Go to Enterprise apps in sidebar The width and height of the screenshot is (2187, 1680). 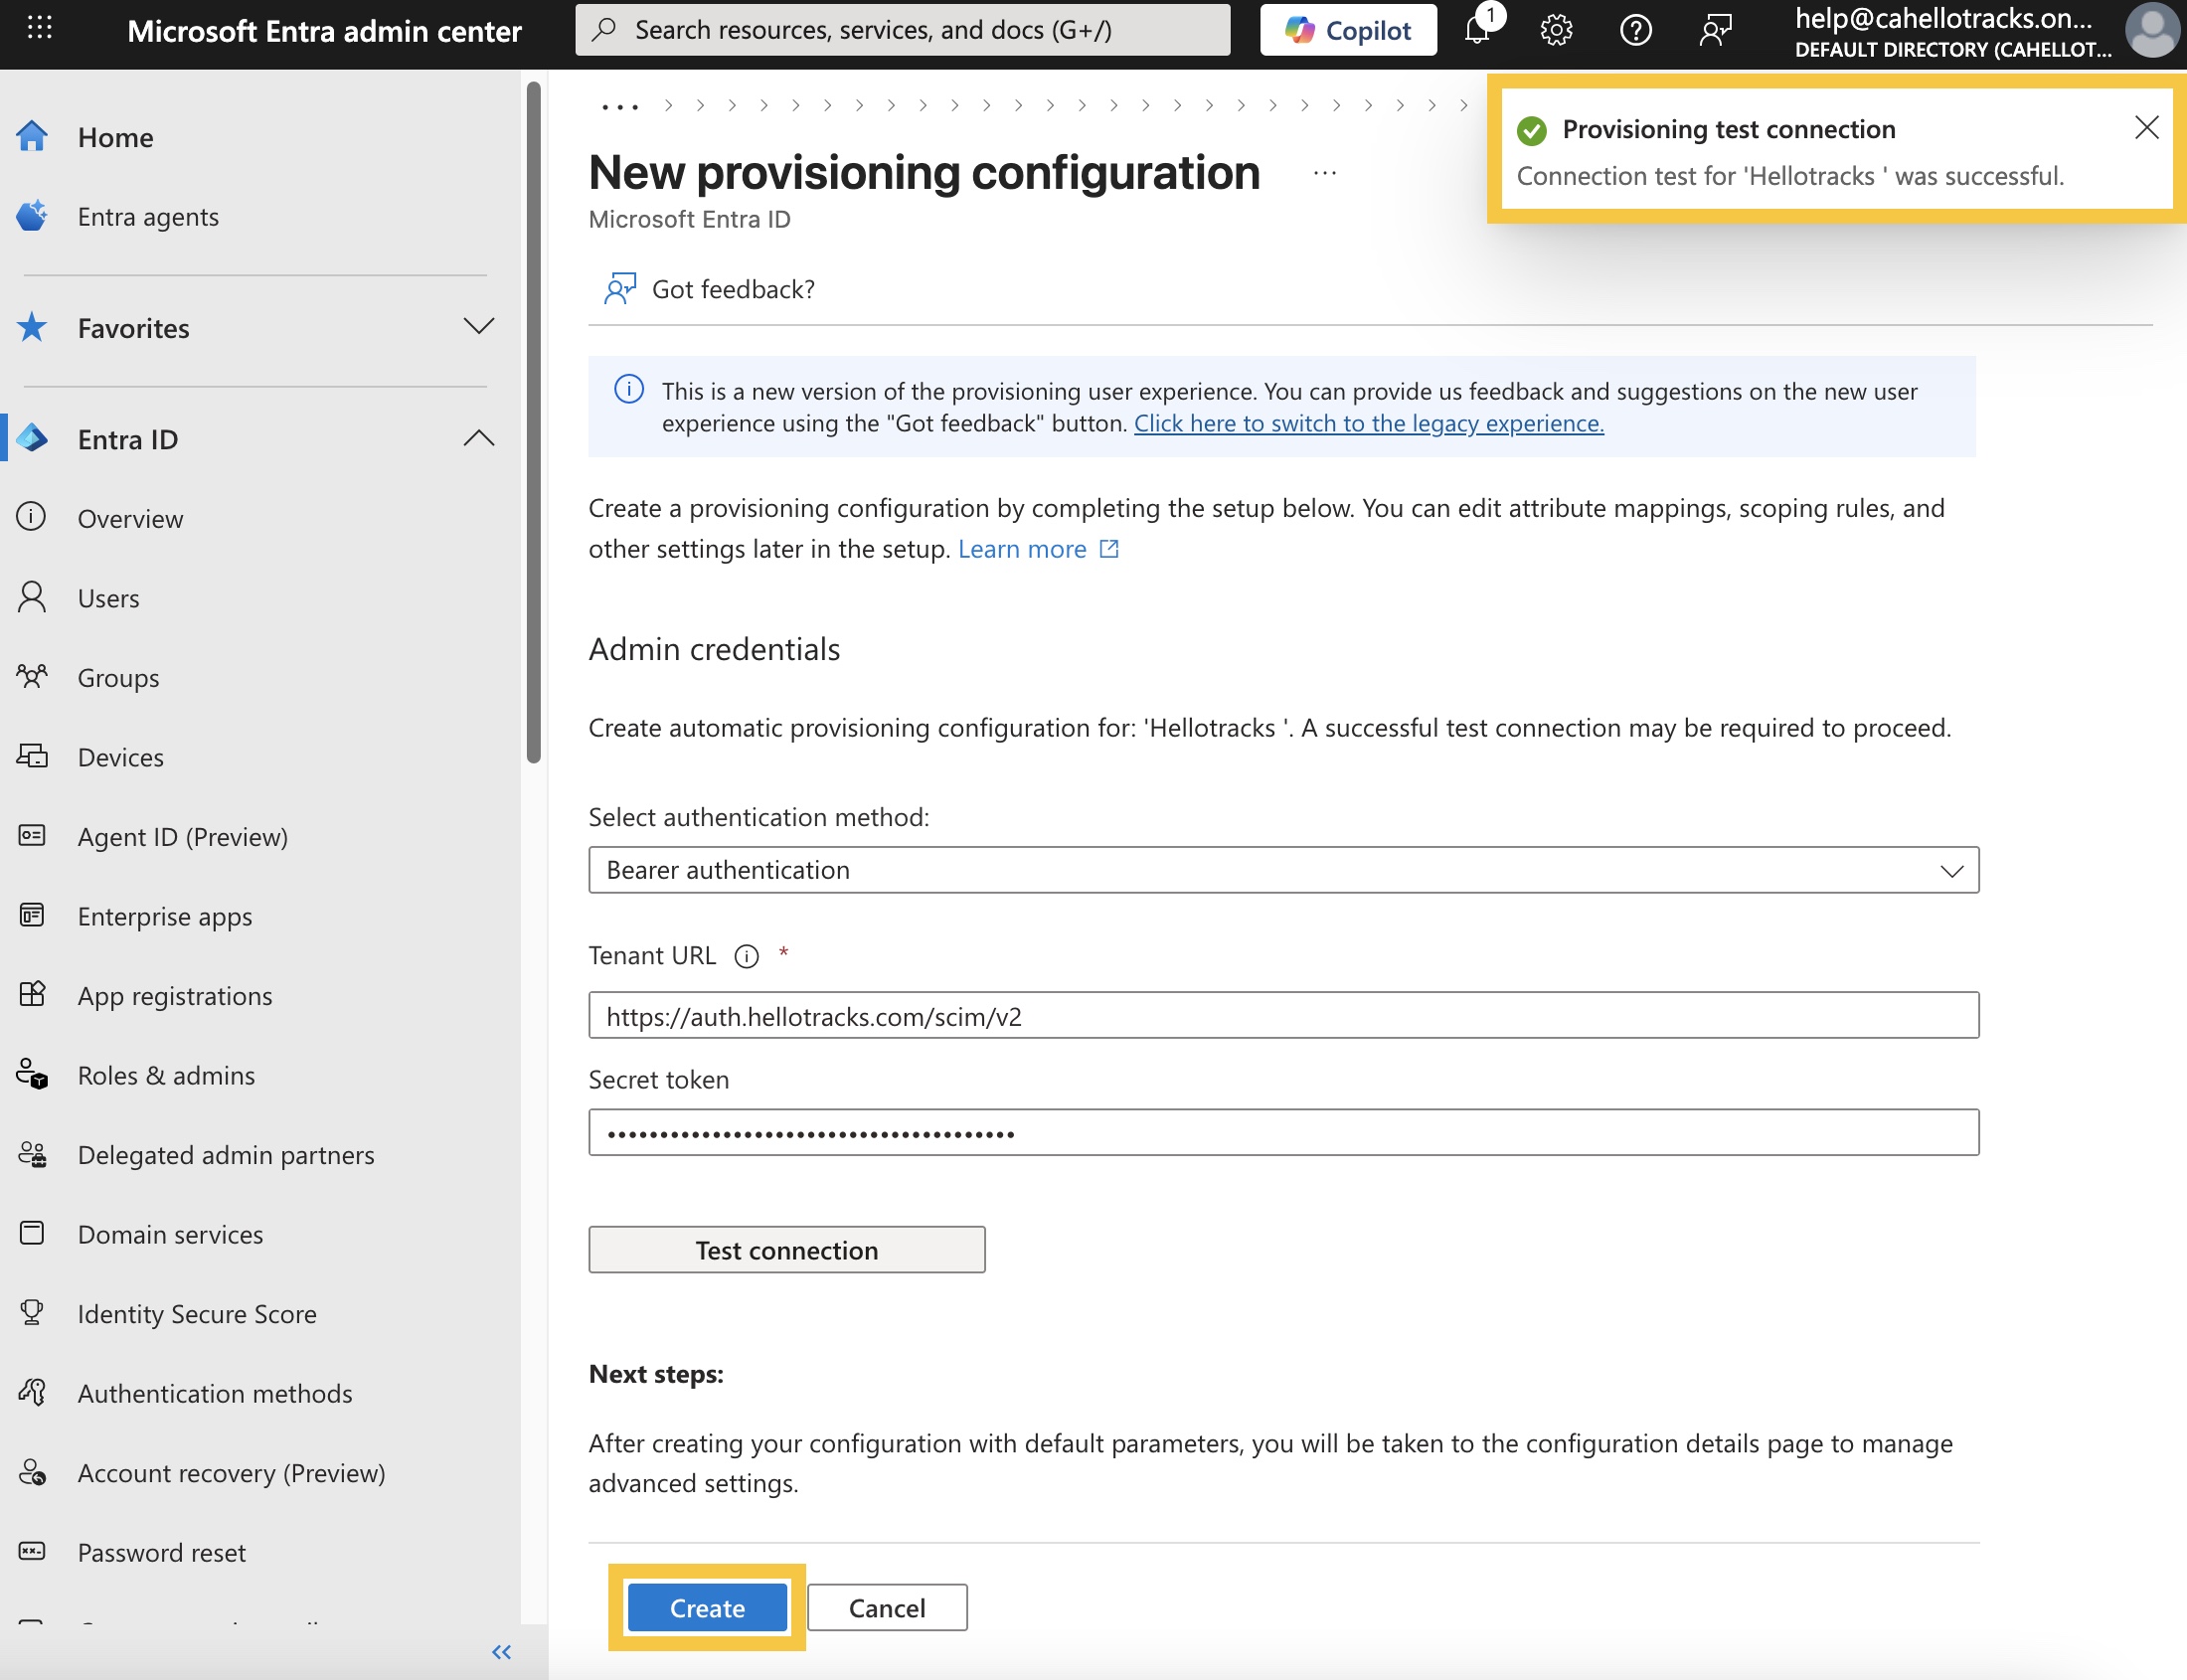pyautogui.click(x=165, y=916)
